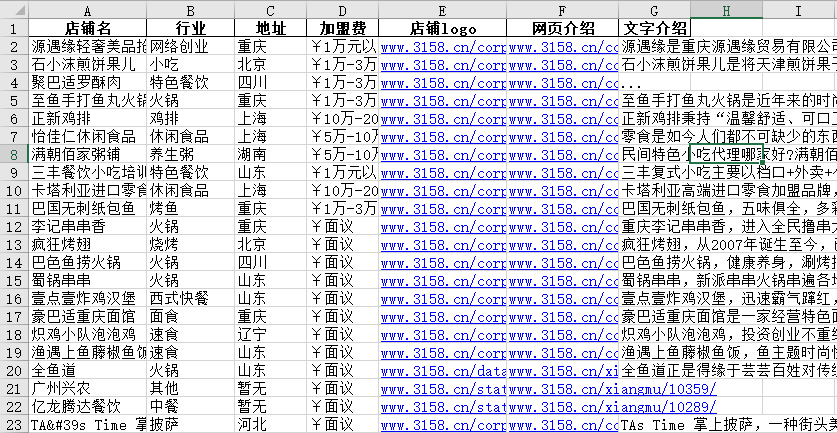Open the 网页介绍 link for 蜀锅串串

563,280
